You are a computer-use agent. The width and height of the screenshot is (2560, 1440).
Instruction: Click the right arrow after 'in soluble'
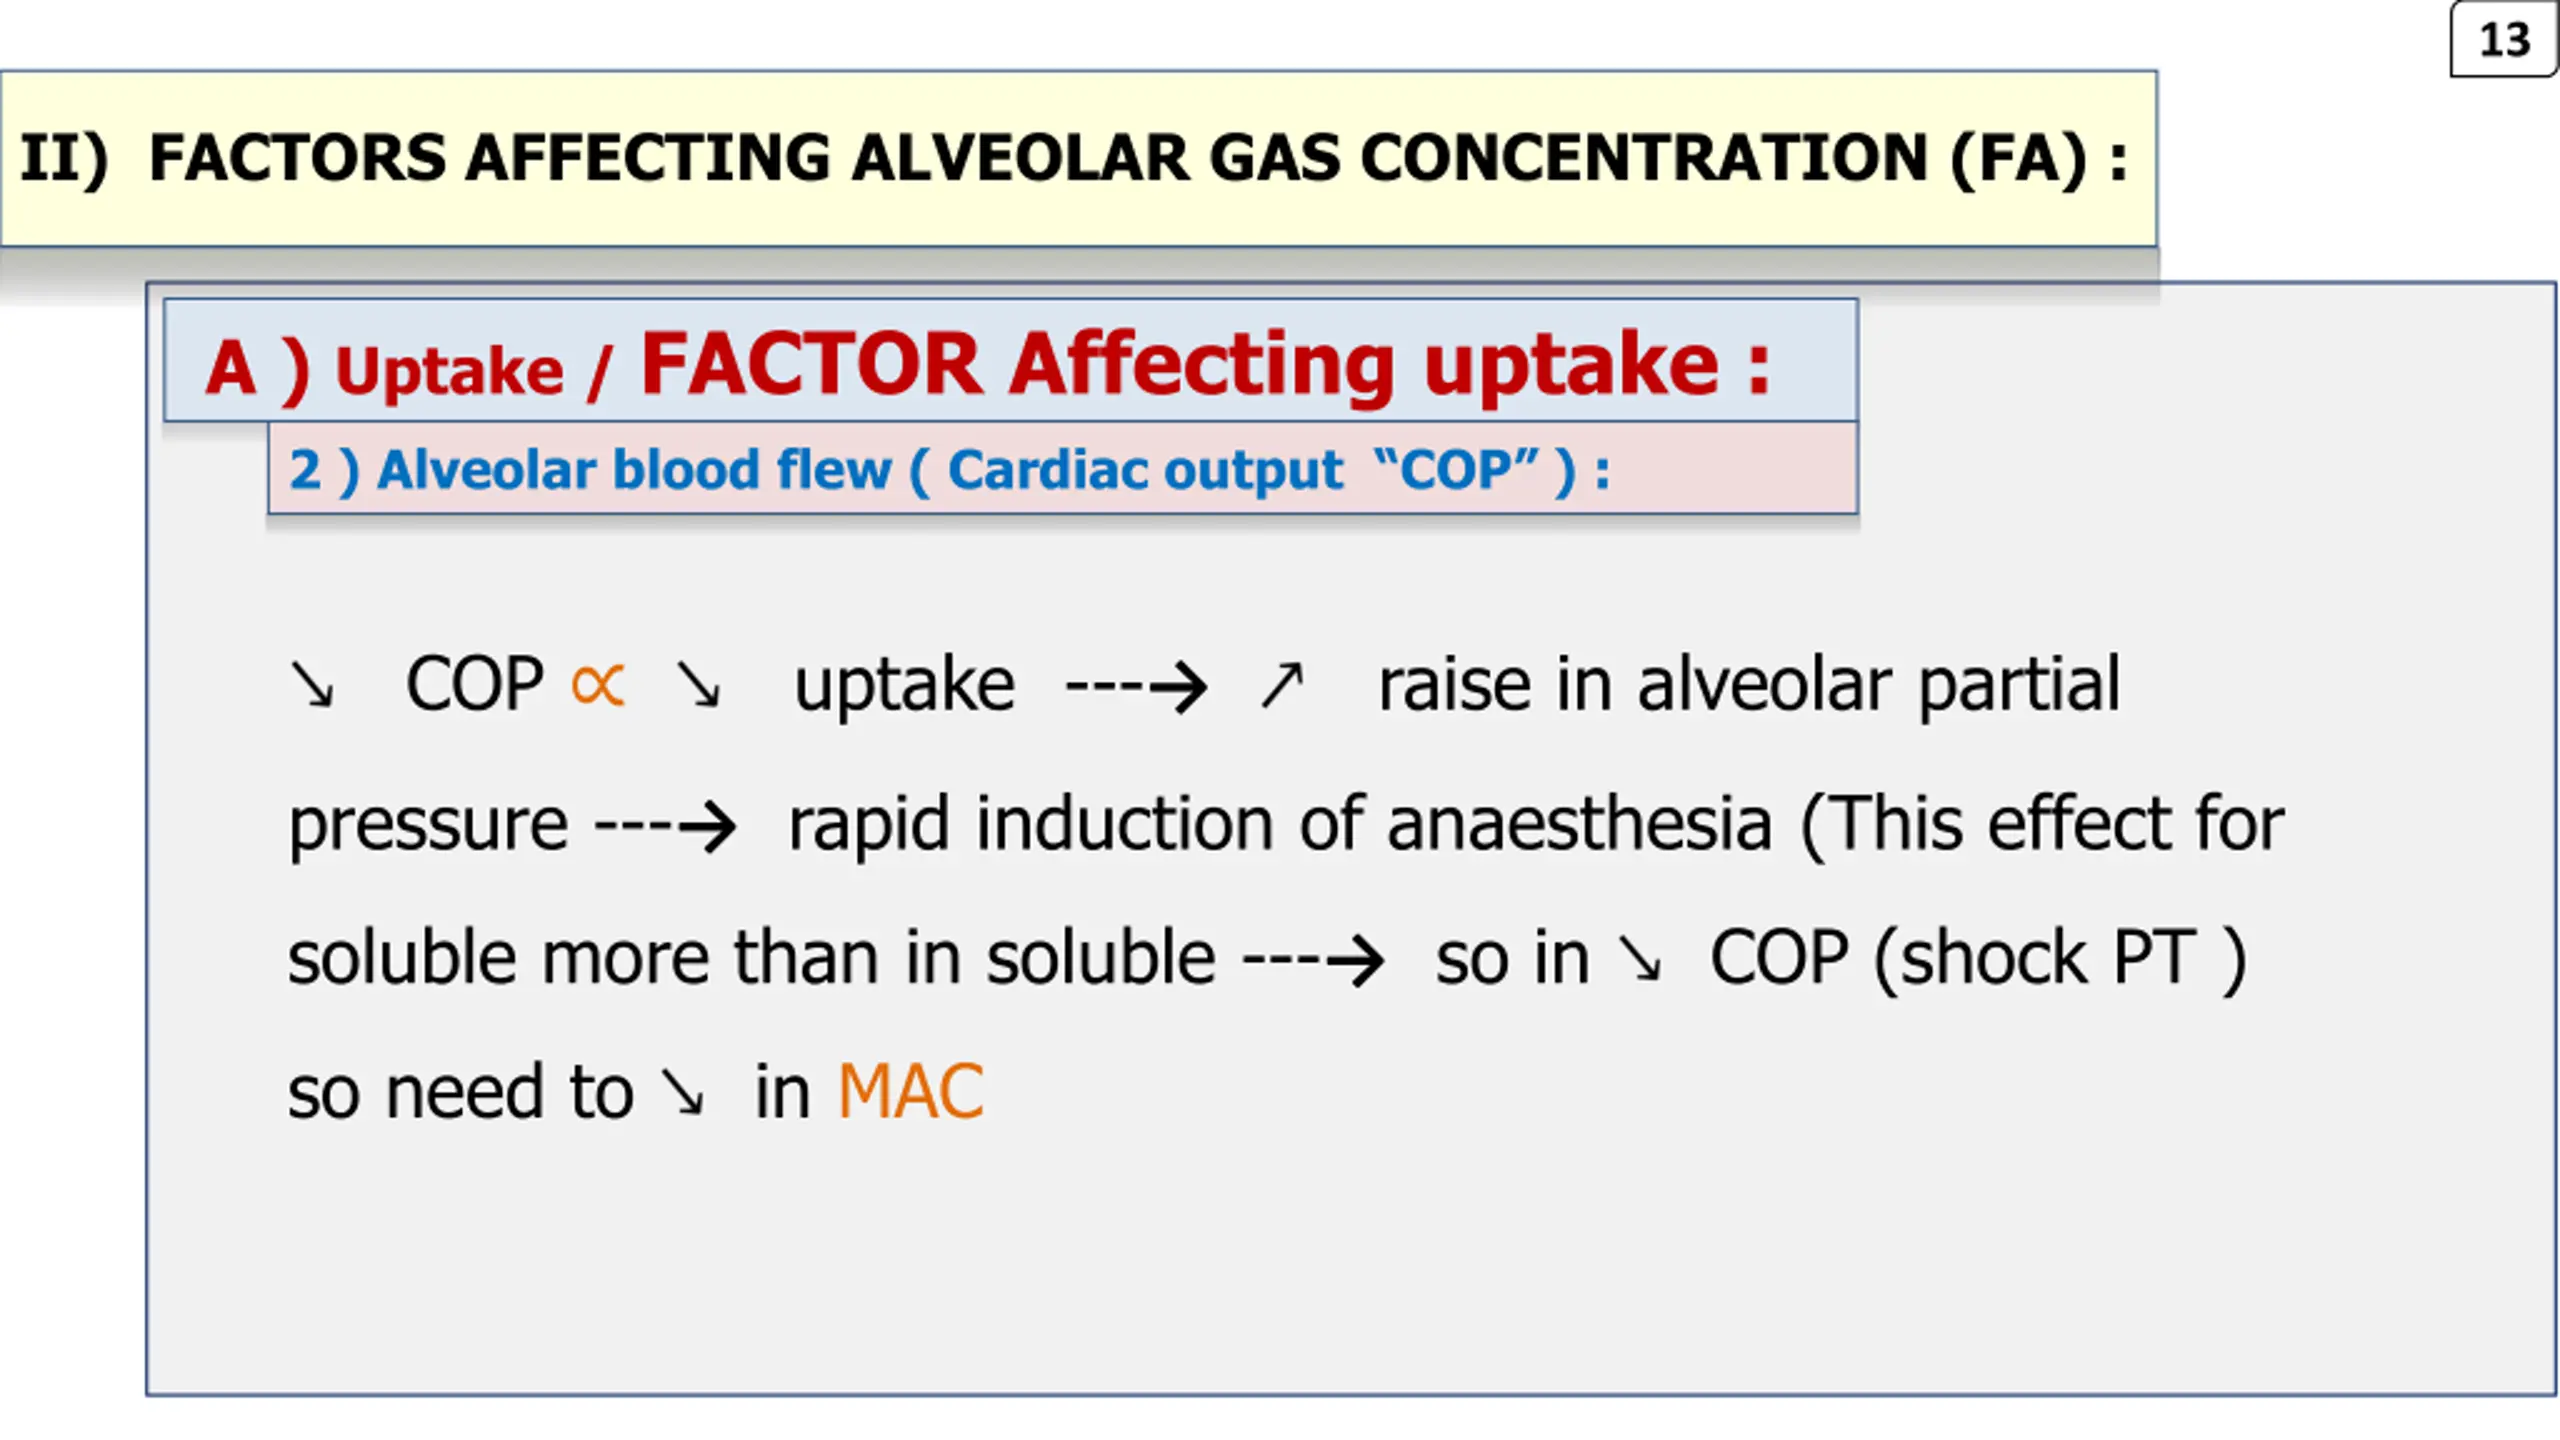1314,962
